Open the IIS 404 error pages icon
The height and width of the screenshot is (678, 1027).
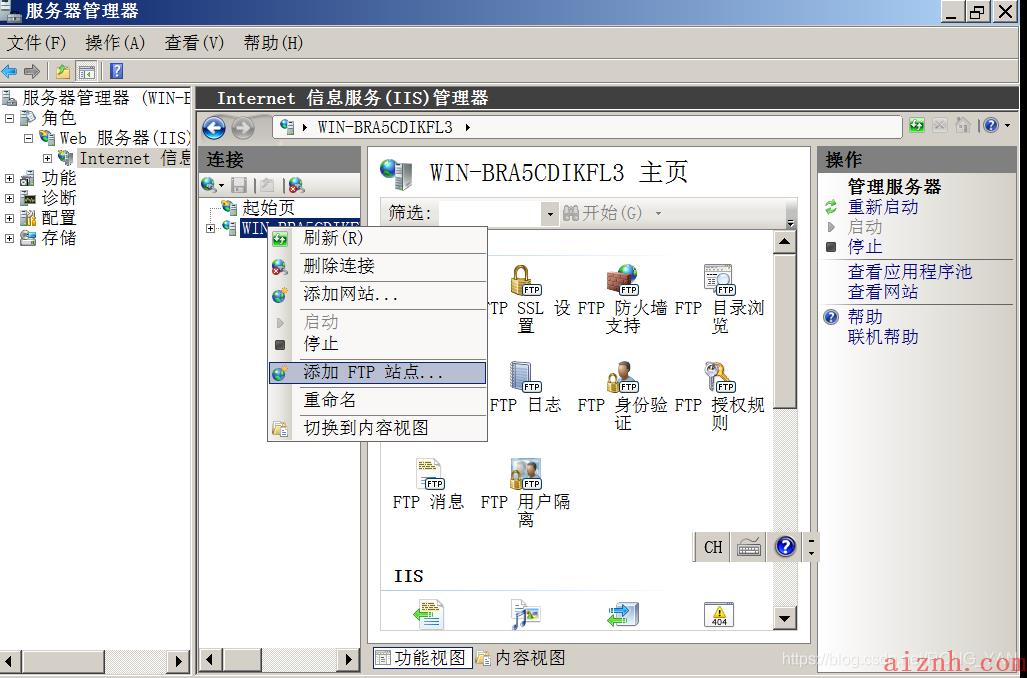click(x=719, y=614)
